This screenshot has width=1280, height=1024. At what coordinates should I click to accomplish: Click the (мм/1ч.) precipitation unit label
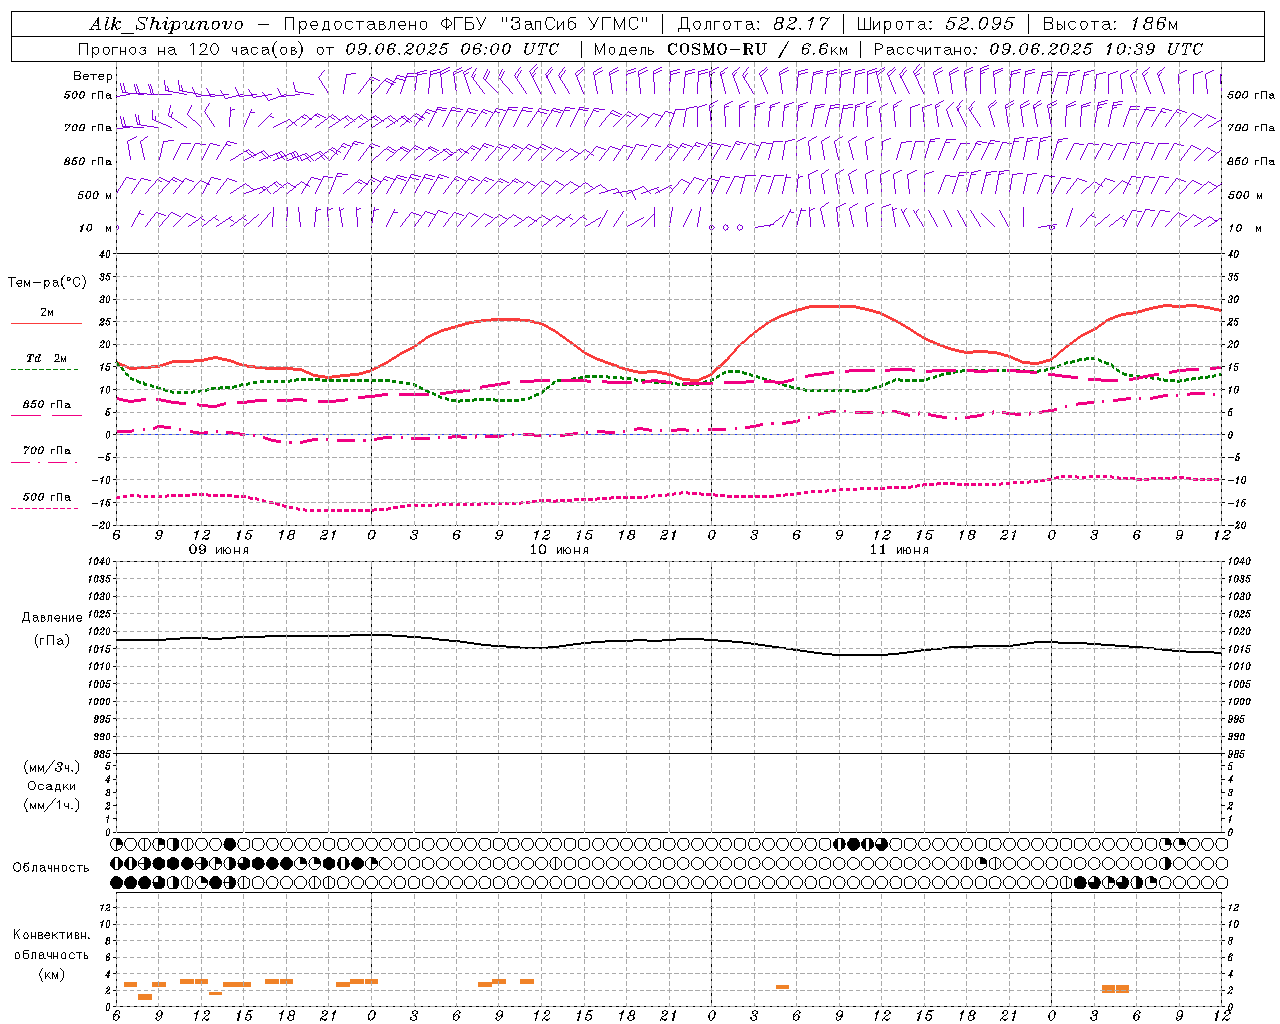point(52,805)
